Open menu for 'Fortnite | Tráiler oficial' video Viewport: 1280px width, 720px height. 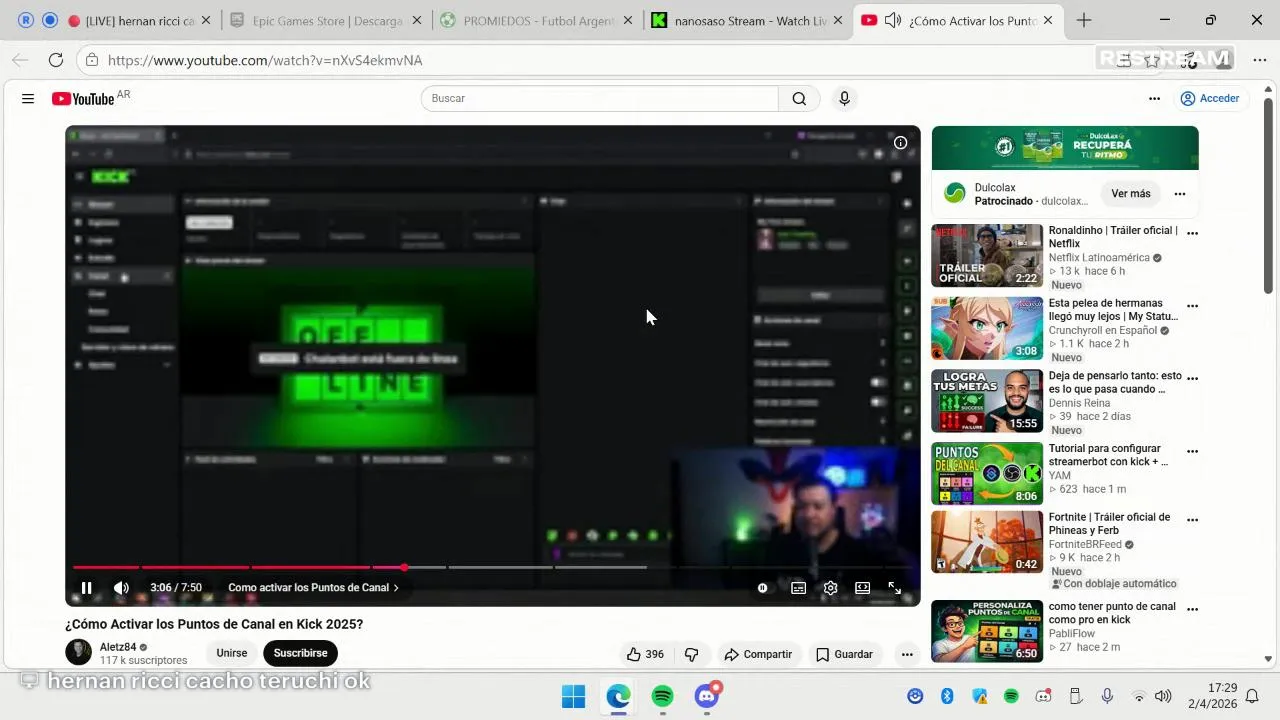pos(1192,521)
